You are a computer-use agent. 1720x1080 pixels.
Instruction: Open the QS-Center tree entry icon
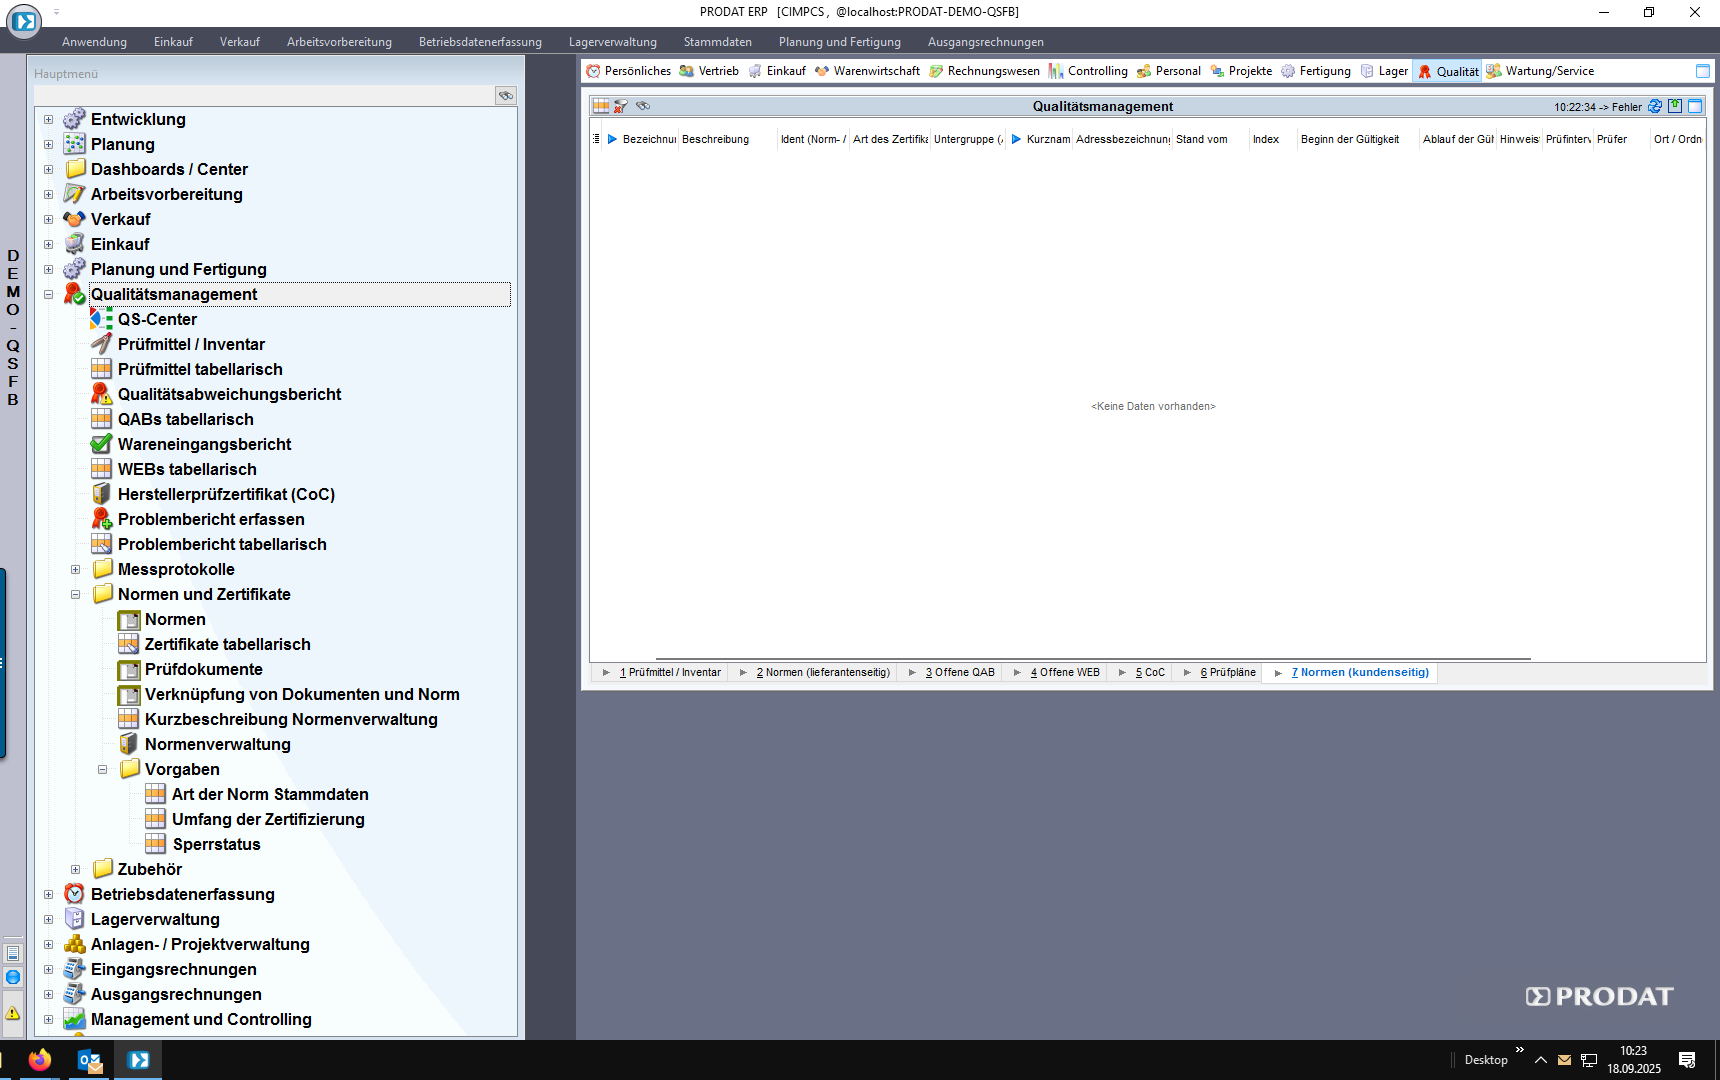tap(101, 319)
